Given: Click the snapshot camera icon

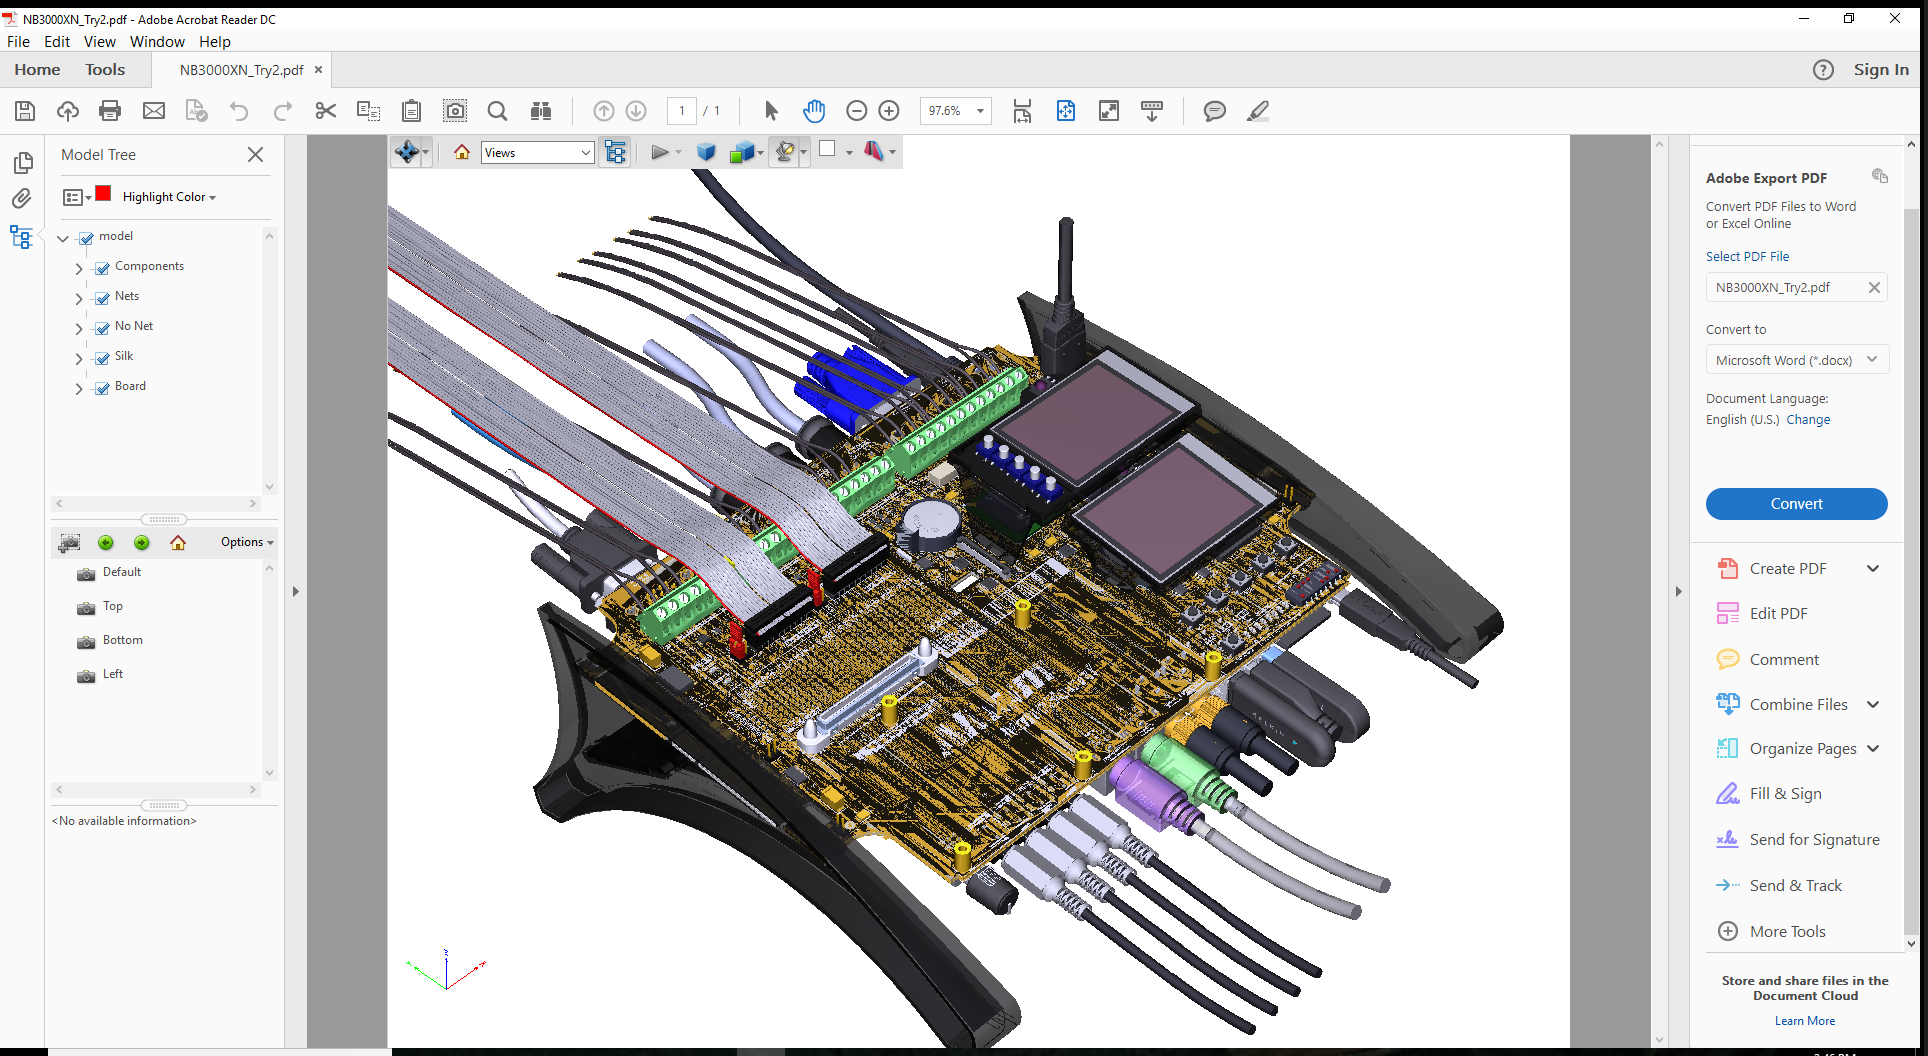Looking at the screenshot, I should tap(455, 111).
